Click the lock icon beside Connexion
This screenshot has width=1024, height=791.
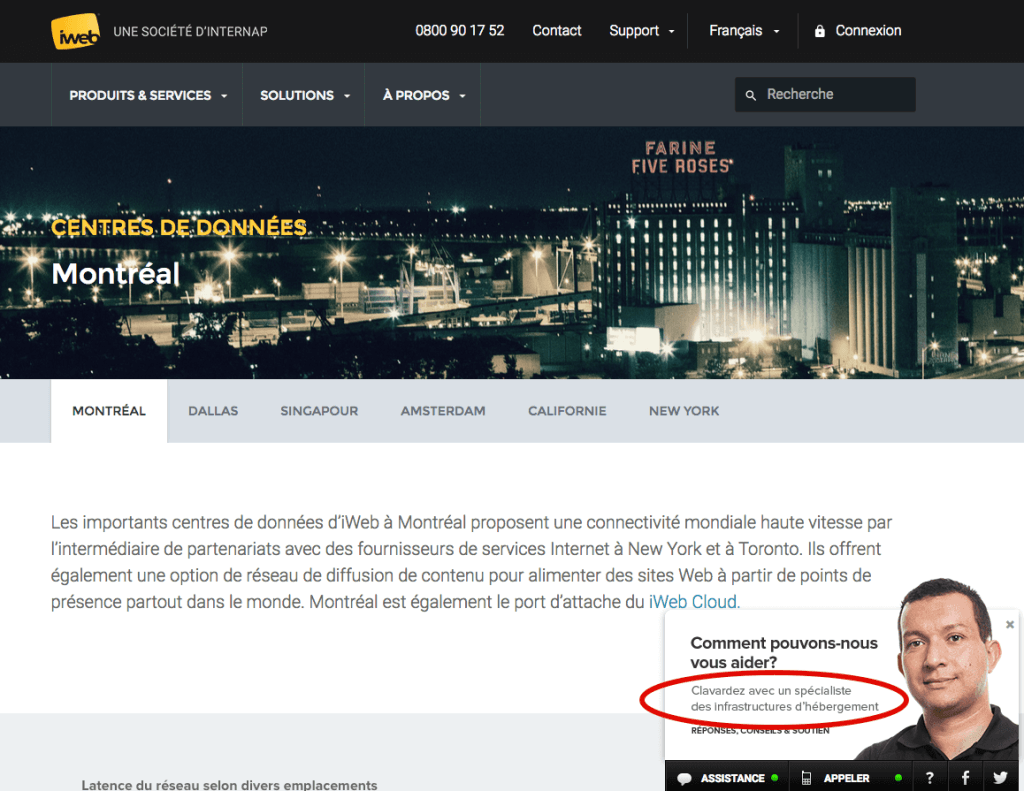[820, 31]
